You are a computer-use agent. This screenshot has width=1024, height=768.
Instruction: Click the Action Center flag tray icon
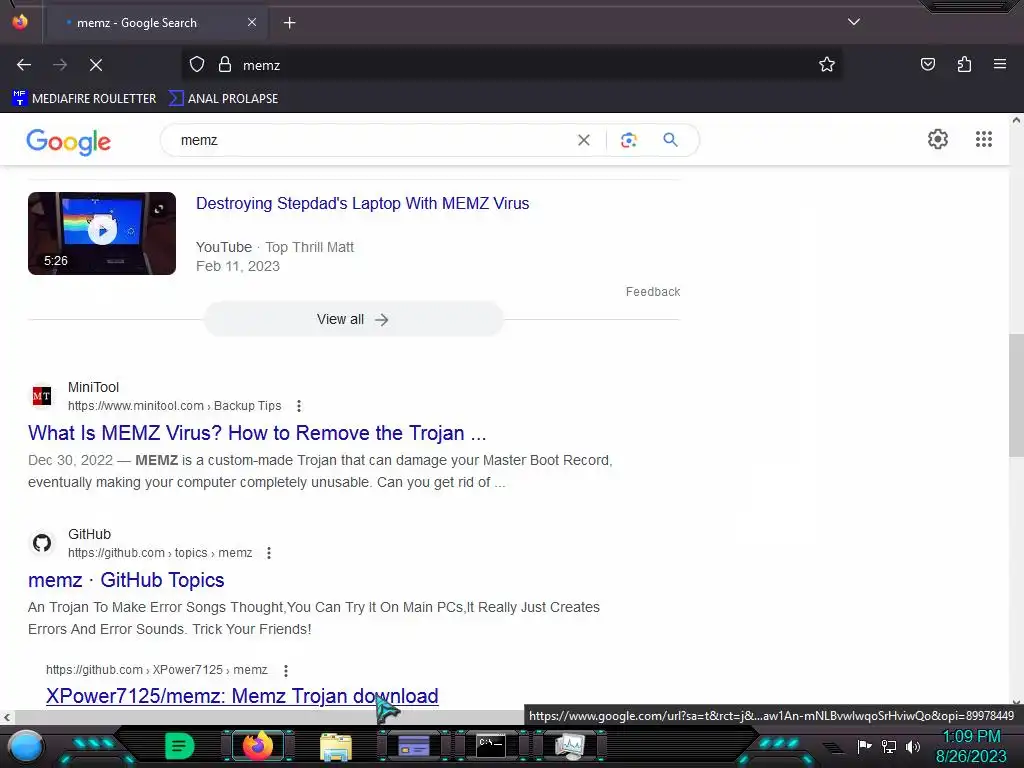click(864, 746)
